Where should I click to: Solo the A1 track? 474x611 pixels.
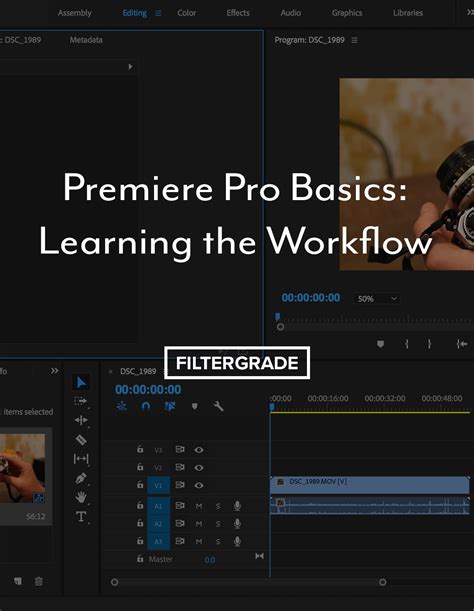[x=218, y=506]
